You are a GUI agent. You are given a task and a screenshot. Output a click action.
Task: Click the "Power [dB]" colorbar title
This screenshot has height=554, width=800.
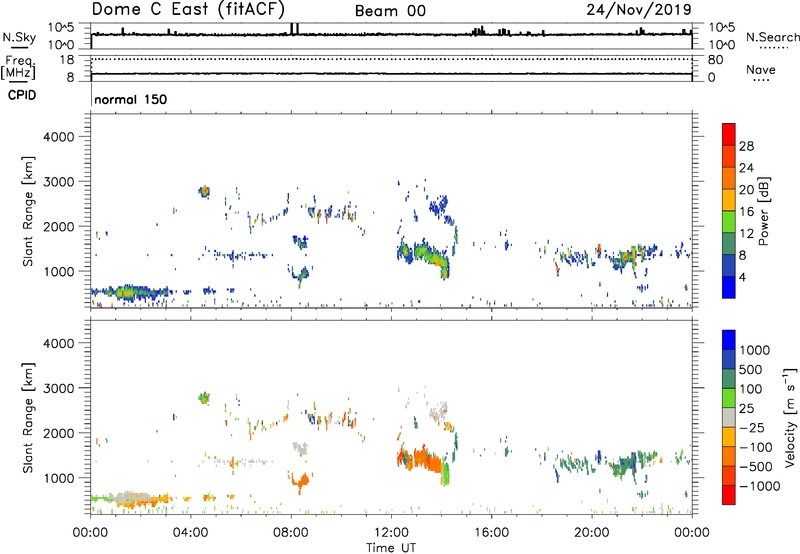[764, 211]
